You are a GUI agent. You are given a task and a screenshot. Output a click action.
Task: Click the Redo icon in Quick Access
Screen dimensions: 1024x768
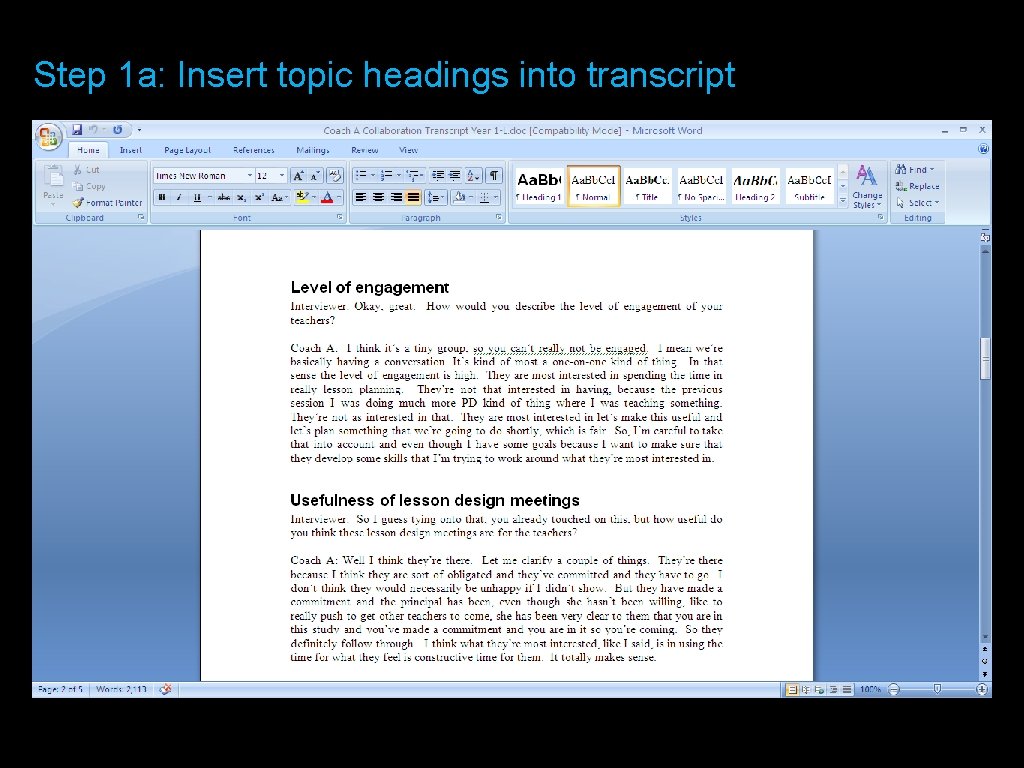(118, 130)
